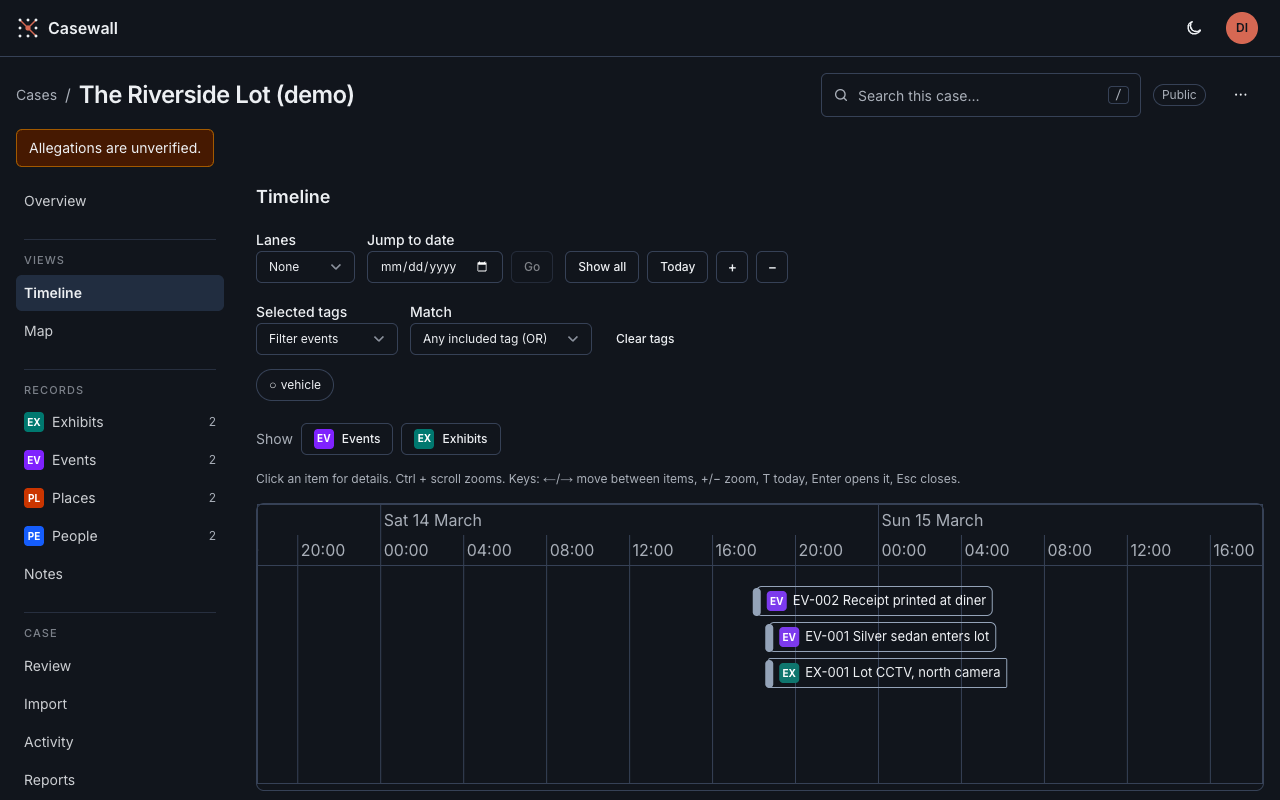
Task: Click the EV badge on EV-002 timeline item
Action: pos(777,601)
